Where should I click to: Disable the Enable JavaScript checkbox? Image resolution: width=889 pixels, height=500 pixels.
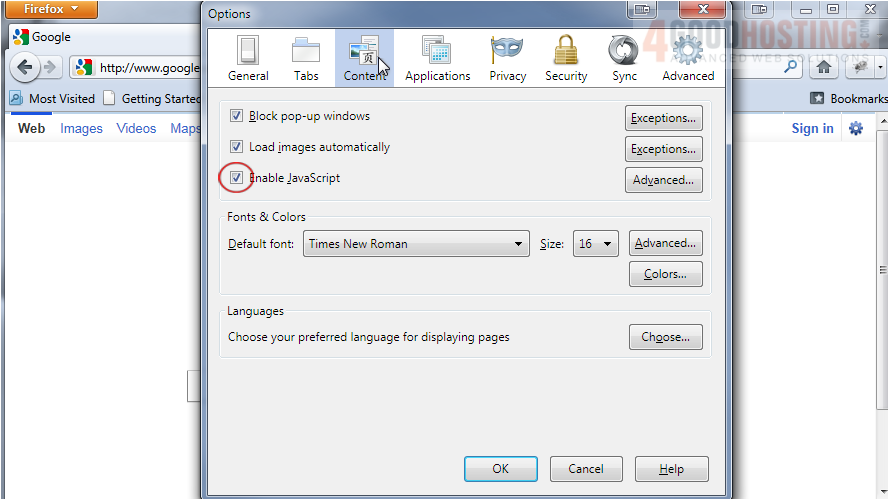(x=237, y=178)
